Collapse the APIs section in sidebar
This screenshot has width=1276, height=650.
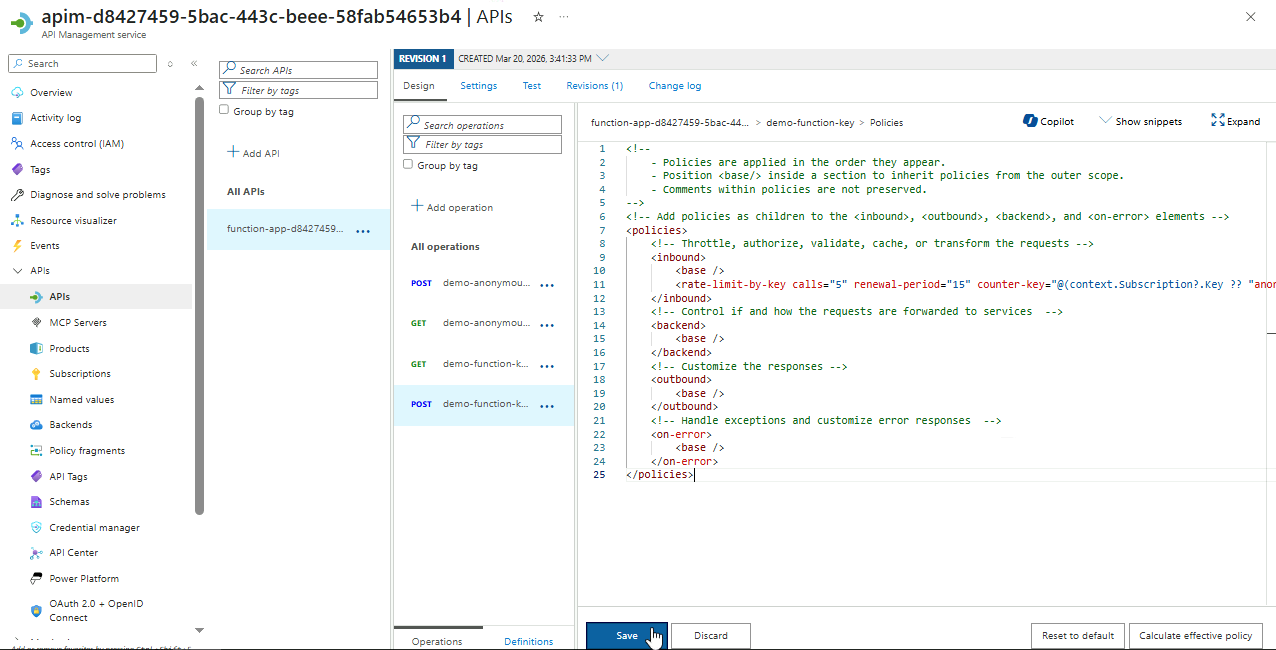17,271
